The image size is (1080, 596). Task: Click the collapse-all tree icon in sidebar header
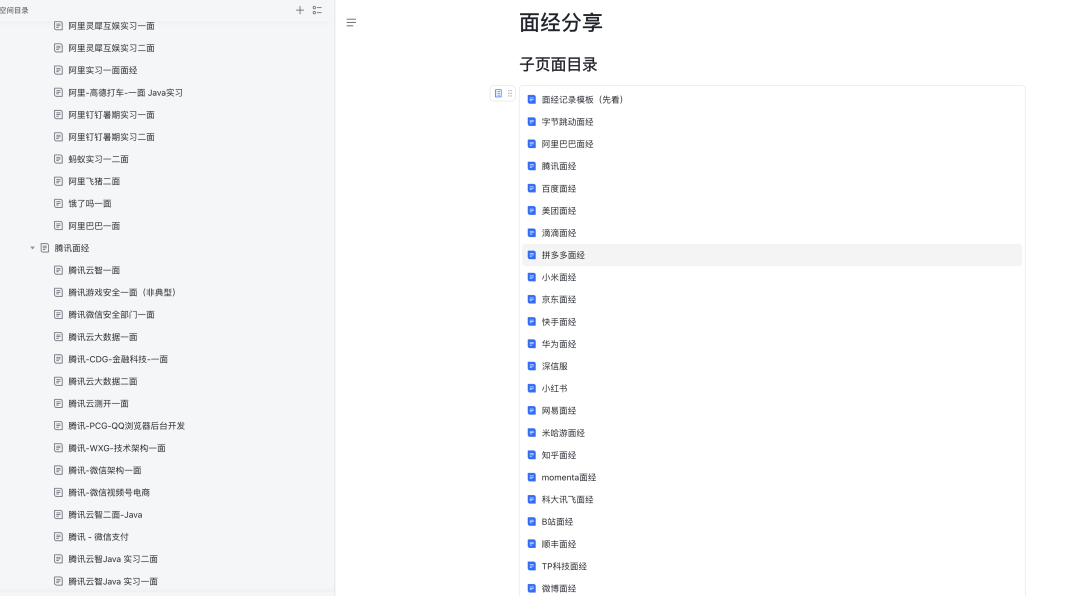[317, 10]
